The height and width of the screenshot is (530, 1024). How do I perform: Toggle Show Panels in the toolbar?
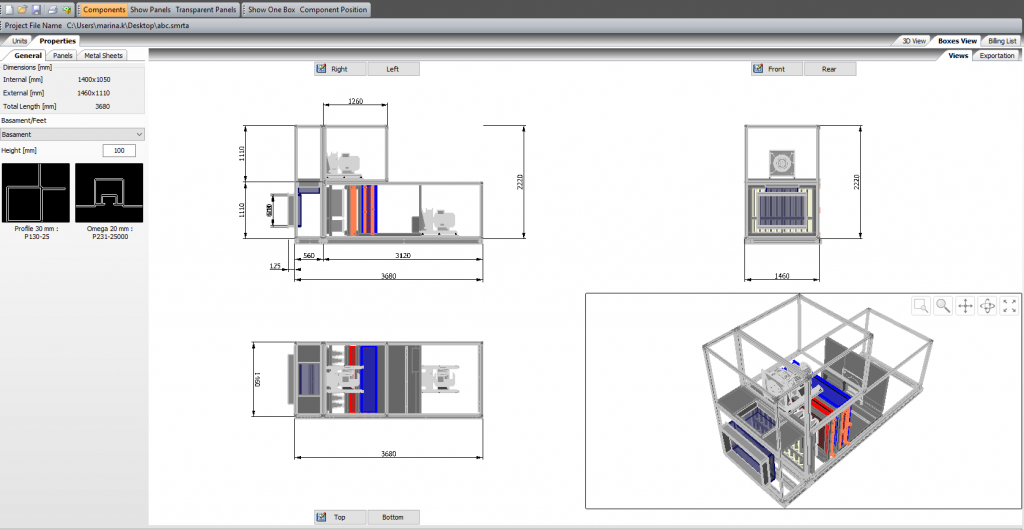click(x=151, y=9)
